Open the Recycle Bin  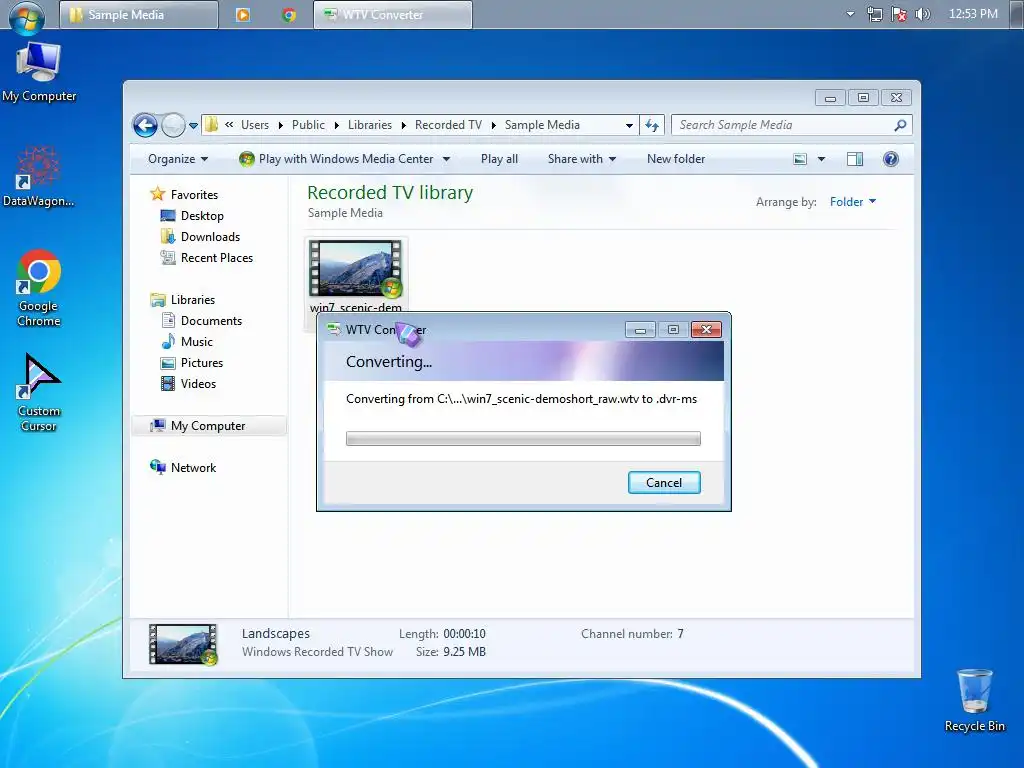tap(974, 700)
